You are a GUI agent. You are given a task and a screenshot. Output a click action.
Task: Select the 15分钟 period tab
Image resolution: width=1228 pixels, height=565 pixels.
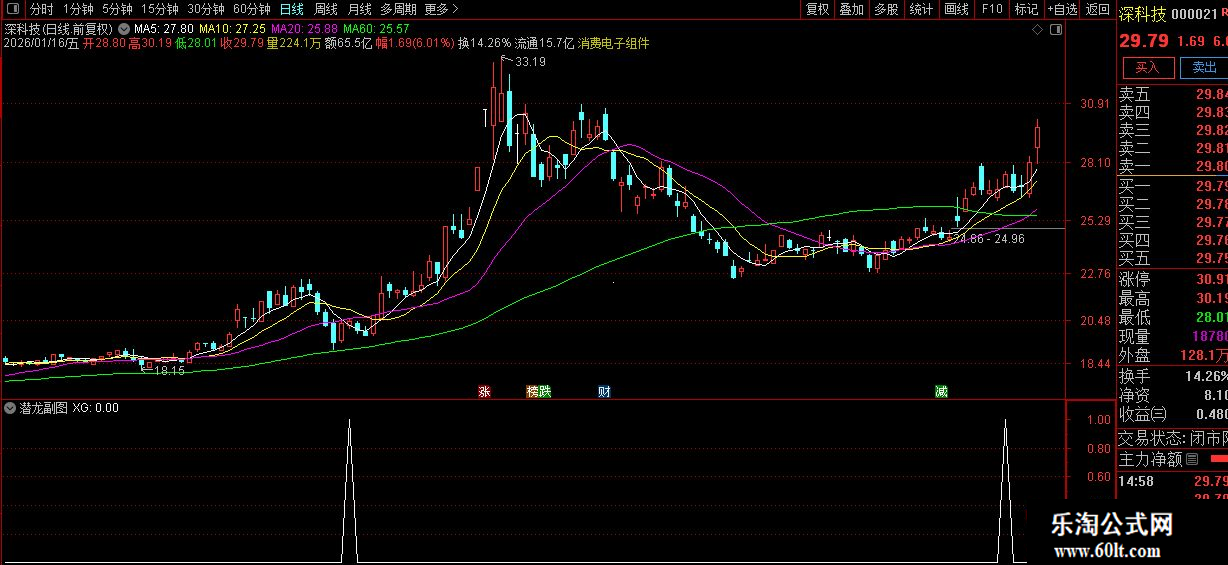160,9
